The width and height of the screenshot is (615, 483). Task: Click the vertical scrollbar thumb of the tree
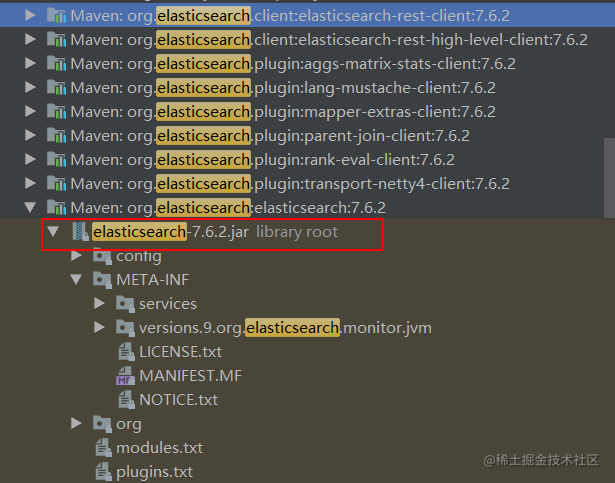tap(610, 178)
